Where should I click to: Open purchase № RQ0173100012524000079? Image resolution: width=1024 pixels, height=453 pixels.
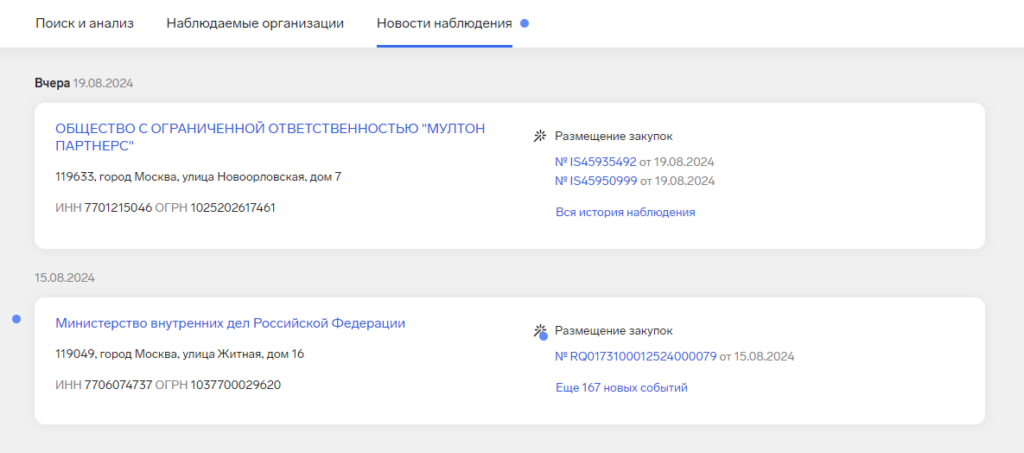point(636,356)
